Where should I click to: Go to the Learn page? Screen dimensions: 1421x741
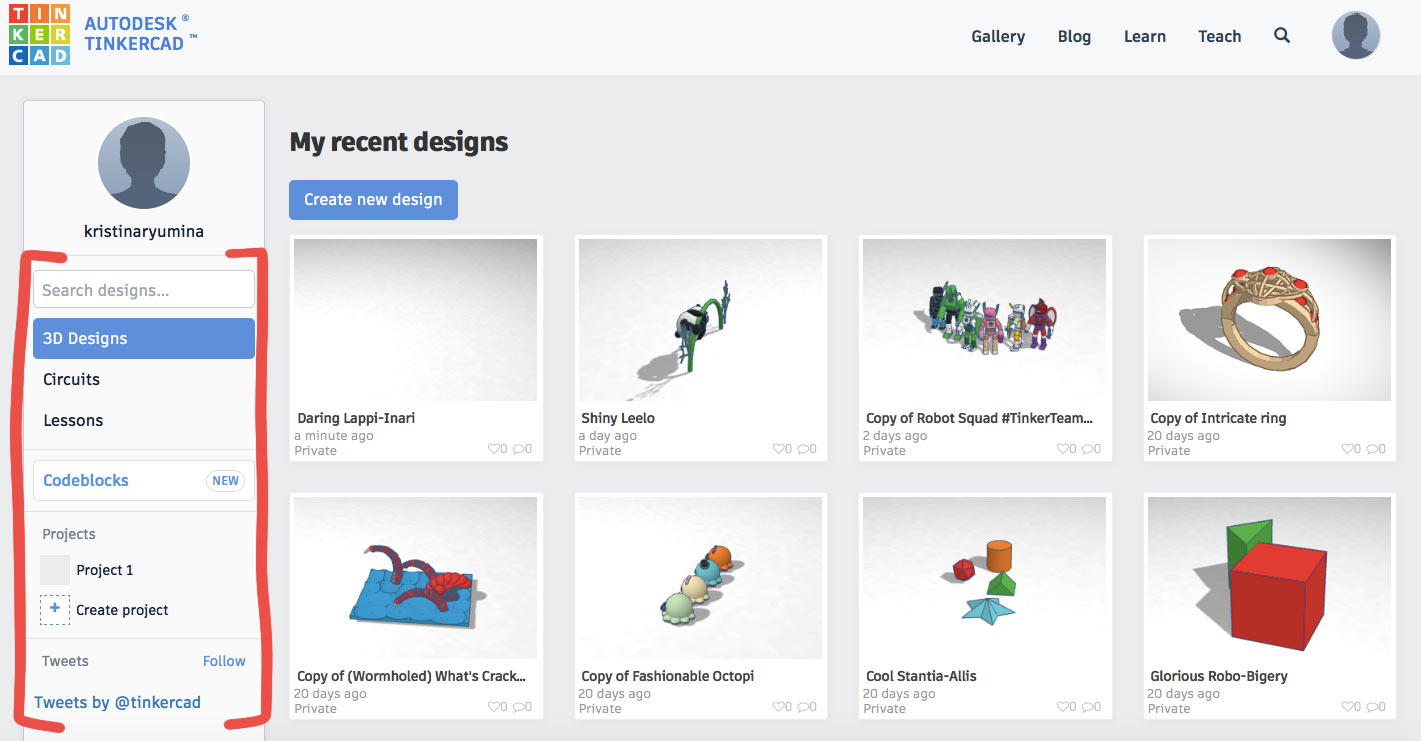pyautogui.click(x=1145, y=36)
